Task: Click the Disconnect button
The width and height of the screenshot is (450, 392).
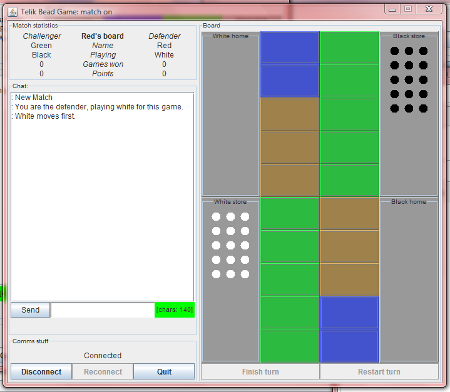Action: click(41, 372)
